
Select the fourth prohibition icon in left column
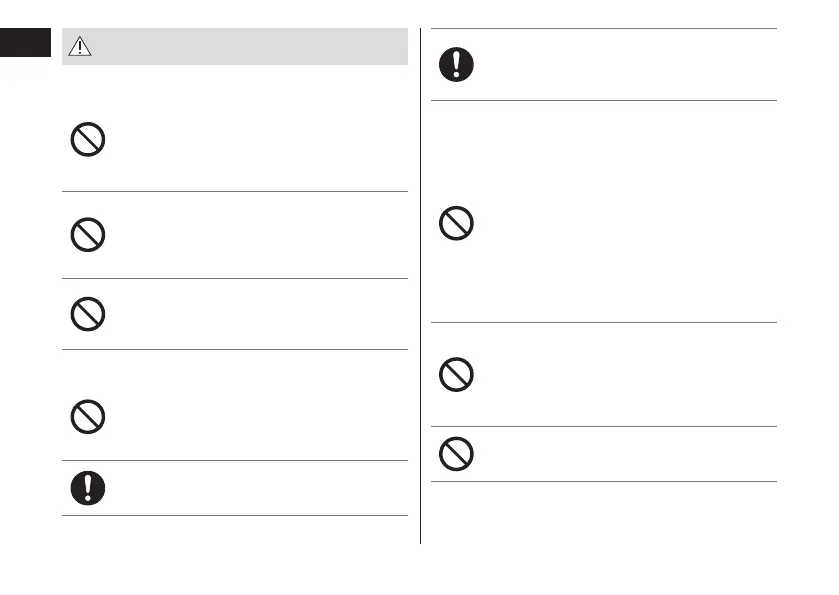[88, 417]
